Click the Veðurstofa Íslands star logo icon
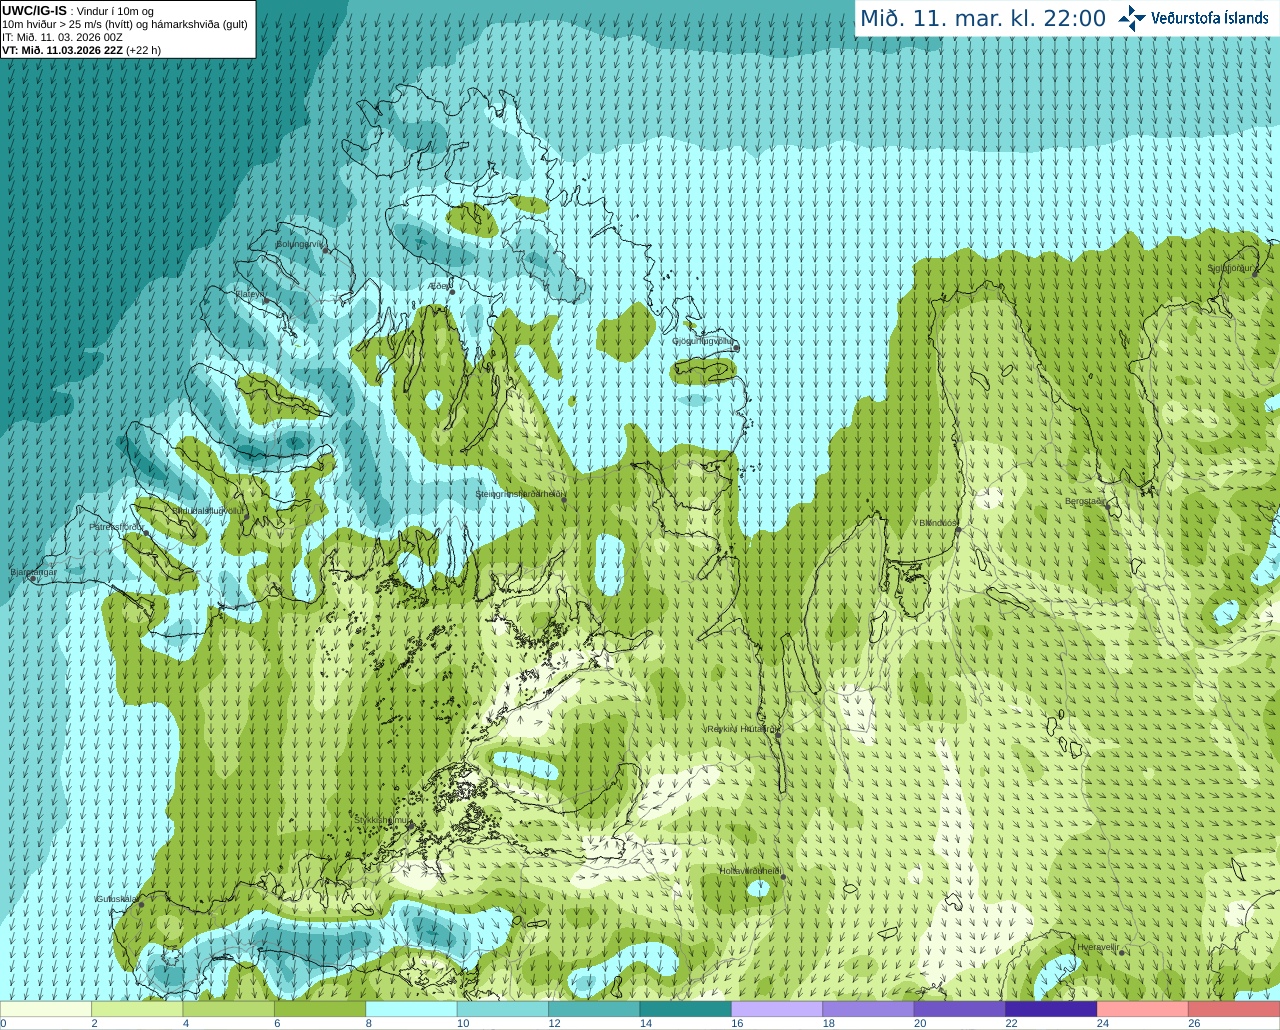The width and height of the screenshot is (1280, 1030). click(x=1132, y=18)
